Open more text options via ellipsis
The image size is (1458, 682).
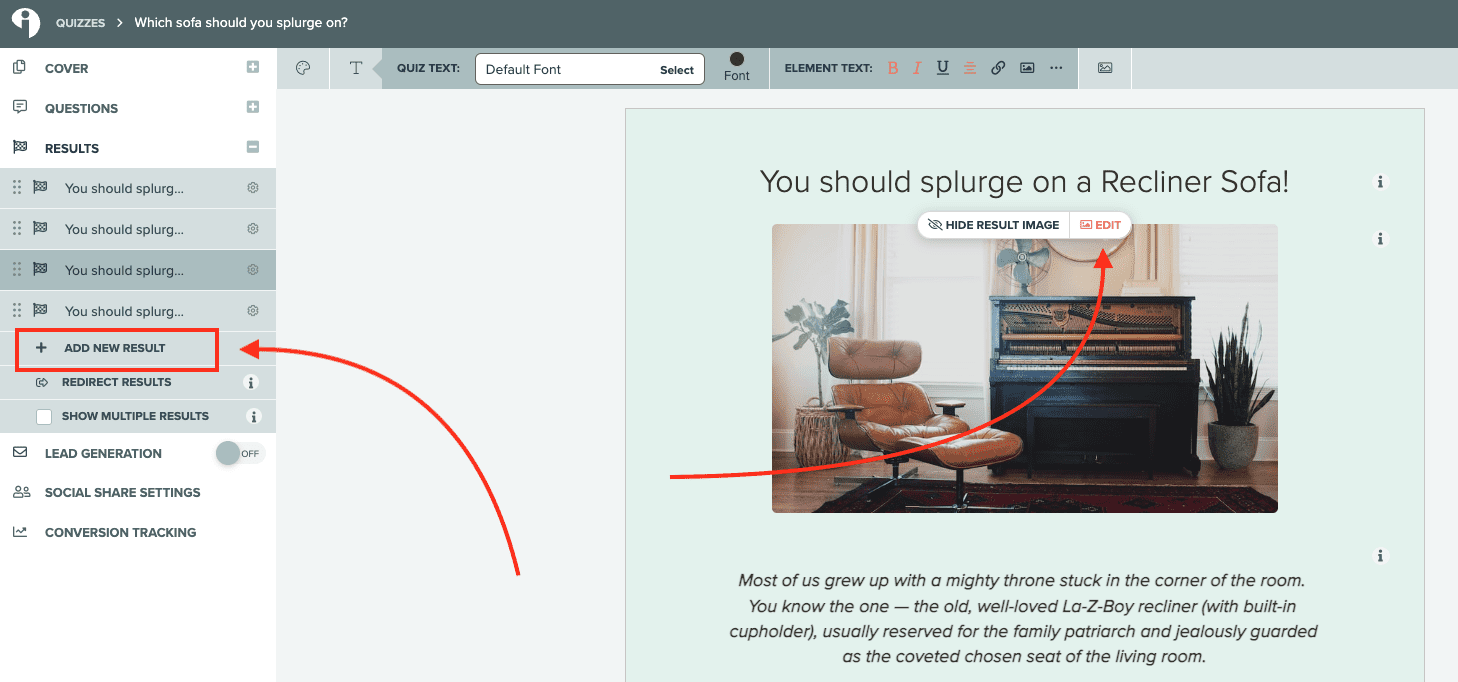[x=1056, y=68]
